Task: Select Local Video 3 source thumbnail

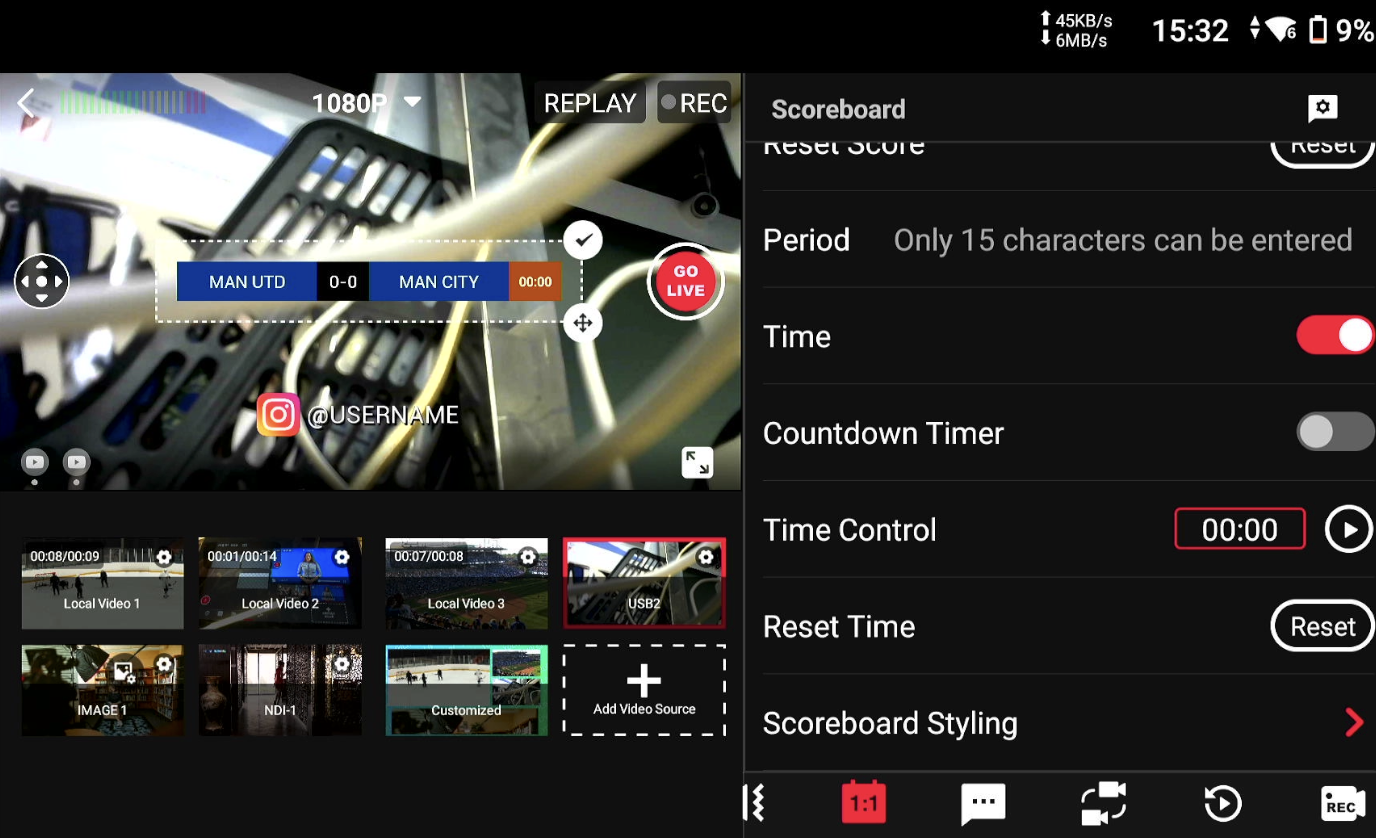Action: (467, 583)
